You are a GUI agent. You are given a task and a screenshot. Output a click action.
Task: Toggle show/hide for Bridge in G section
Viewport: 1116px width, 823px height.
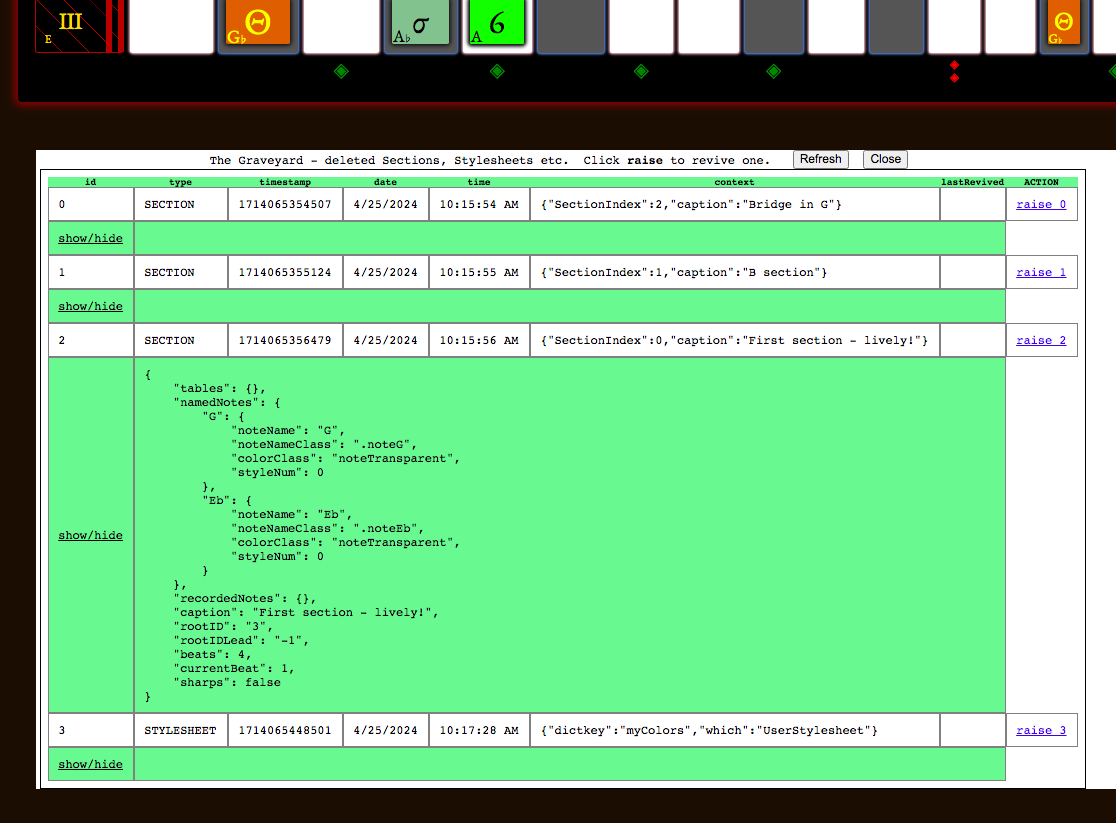[x=90, y=238]
